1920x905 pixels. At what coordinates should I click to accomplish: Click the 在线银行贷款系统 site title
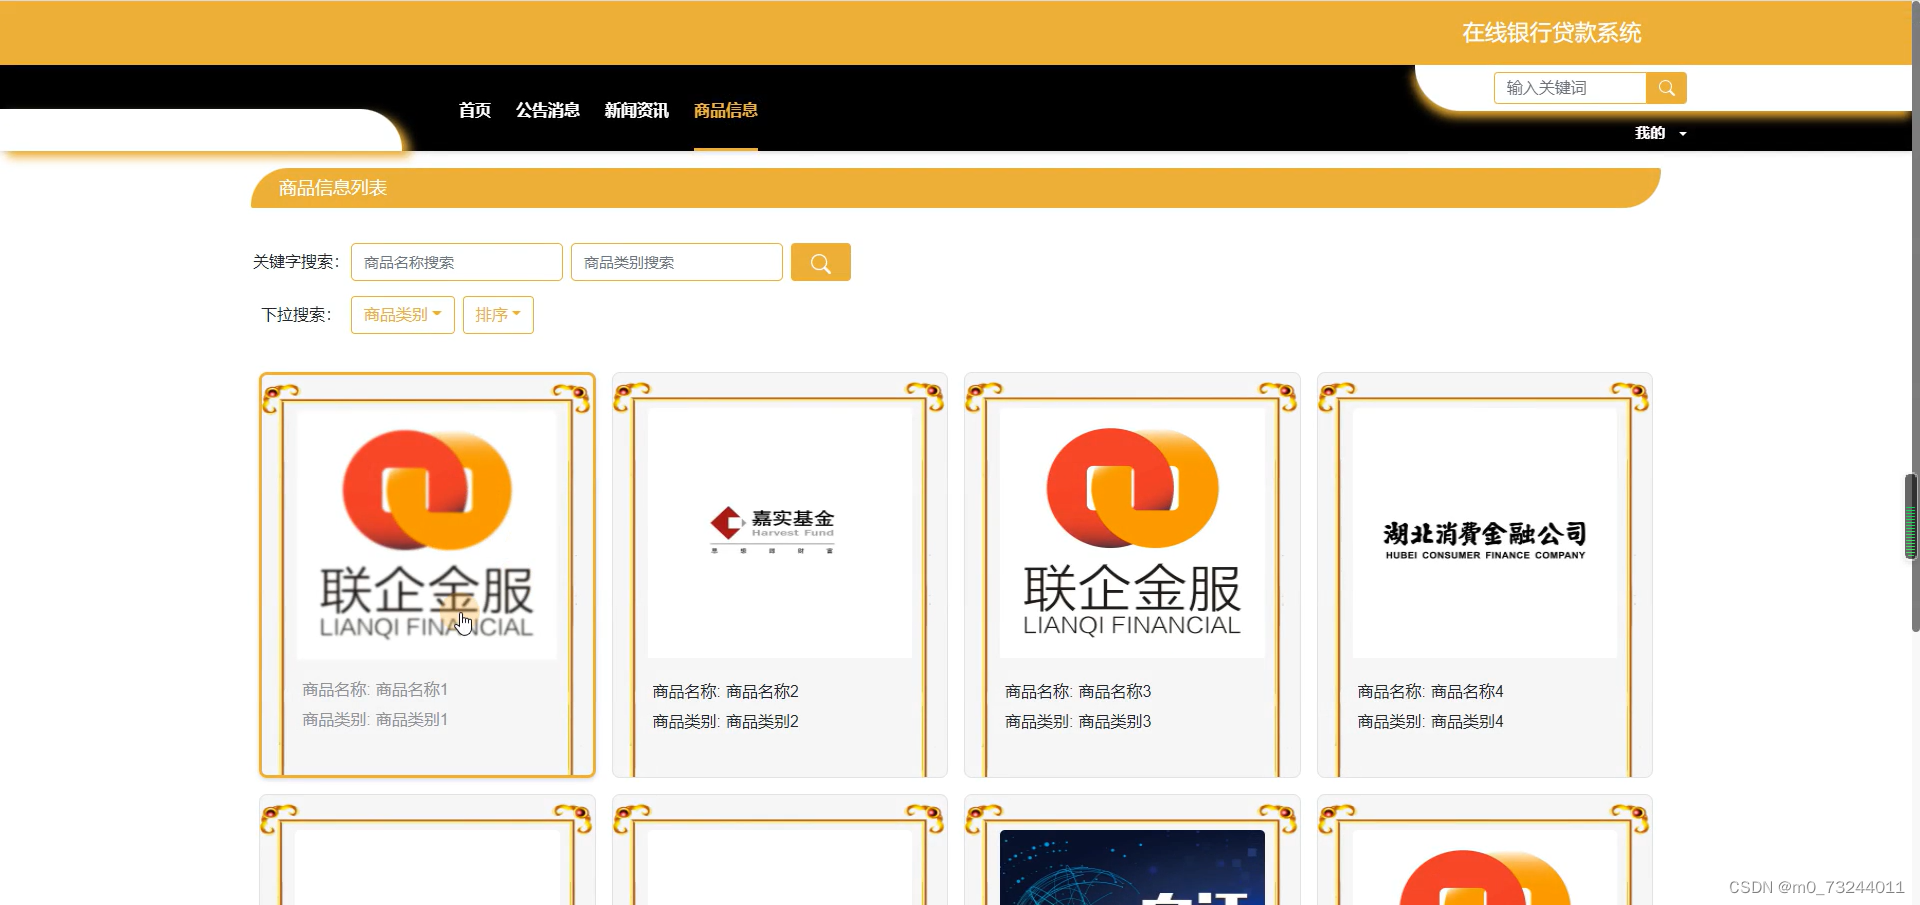[1552, 33]
